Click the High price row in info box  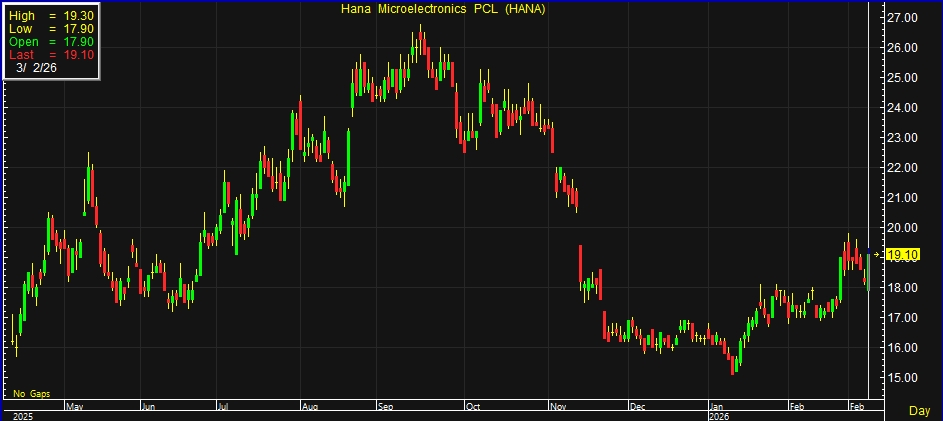(49, 17)
